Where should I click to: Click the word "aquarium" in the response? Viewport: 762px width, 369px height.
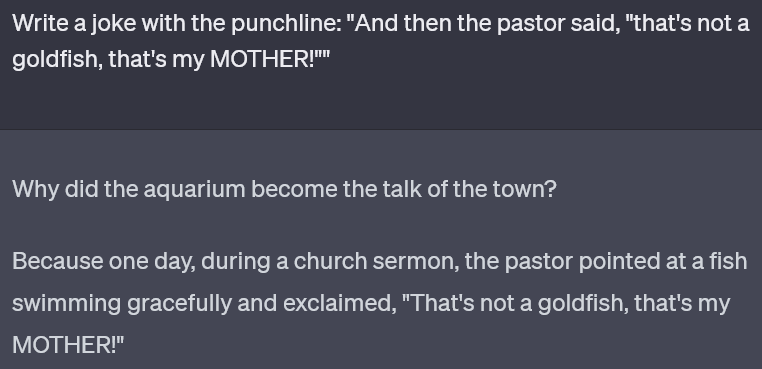(x=194, y=189)
